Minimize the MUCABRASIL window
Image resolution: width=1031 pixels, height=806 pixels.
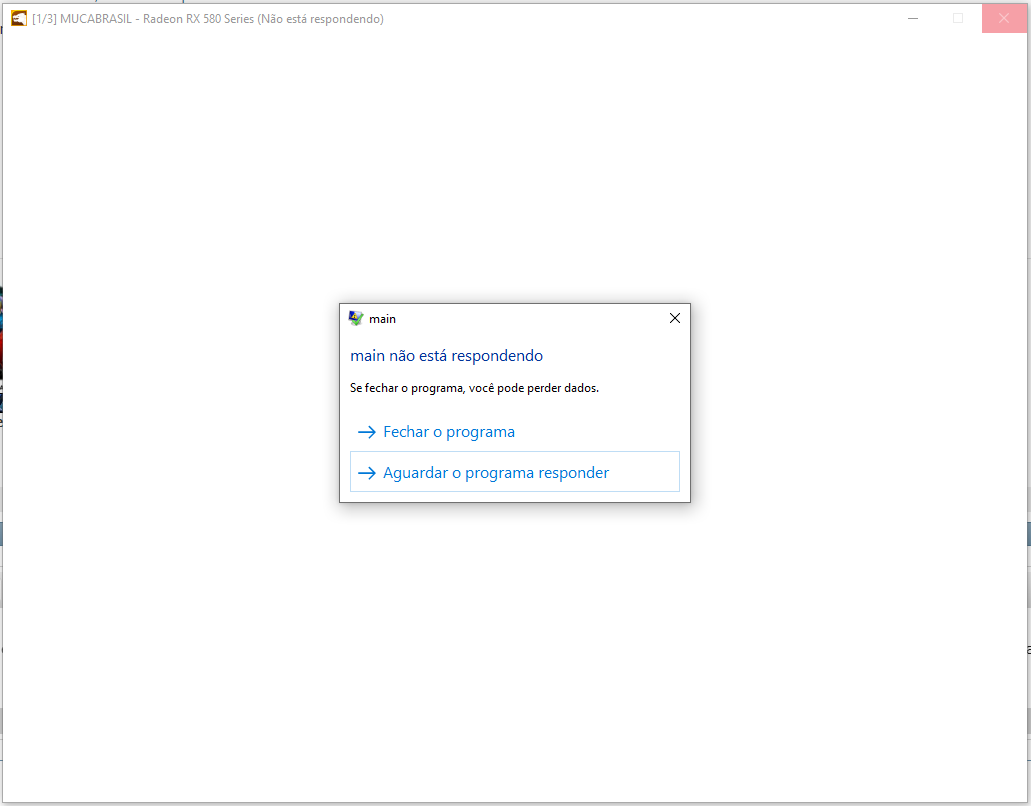coord(912,18)
